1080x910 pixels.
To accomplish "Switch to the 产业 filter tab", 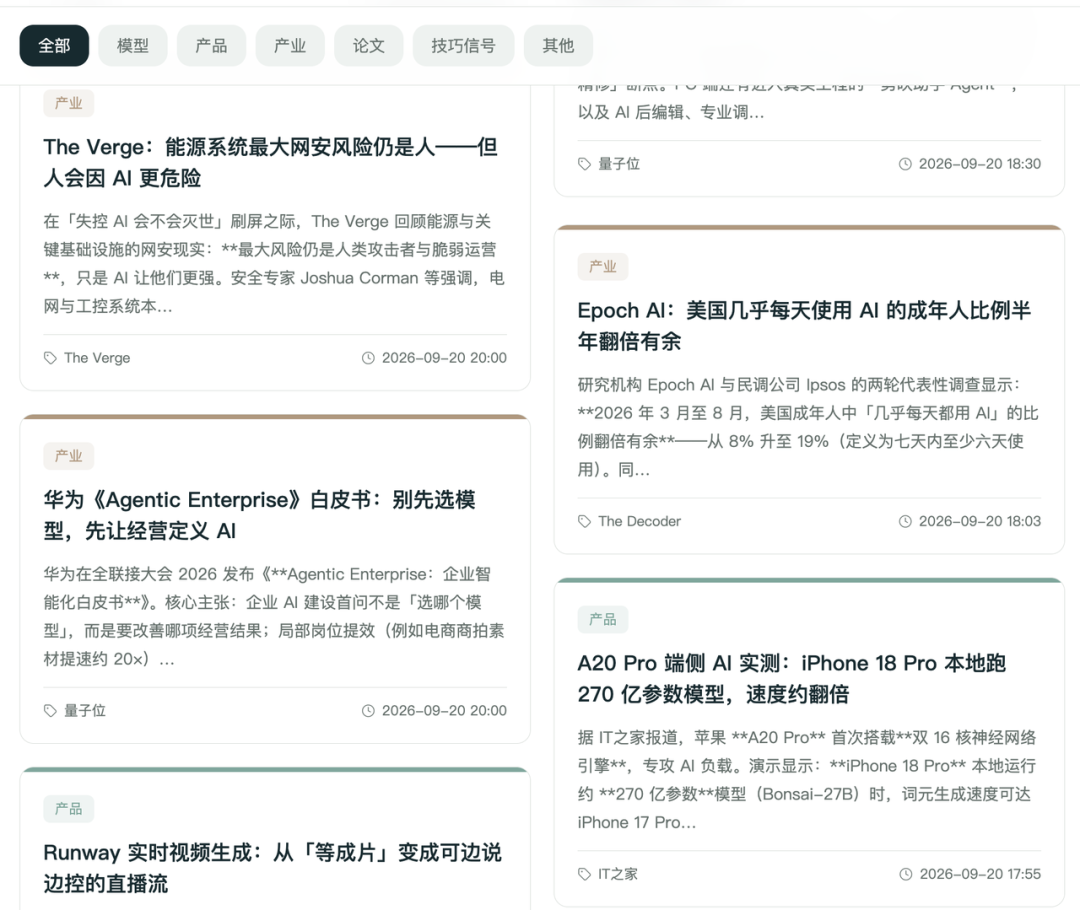I will point(290,45).
